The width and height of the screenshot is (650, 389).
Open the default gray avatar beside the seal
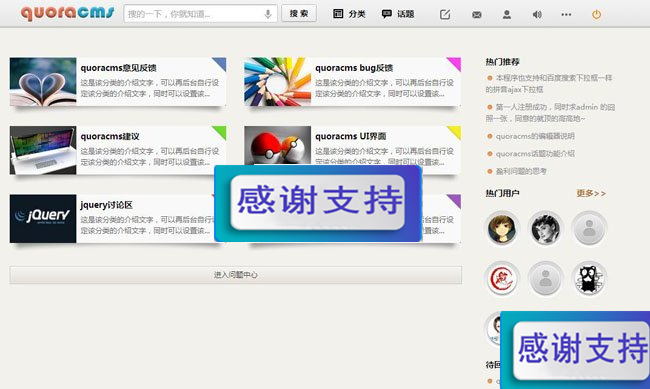(x=546, y=279)
